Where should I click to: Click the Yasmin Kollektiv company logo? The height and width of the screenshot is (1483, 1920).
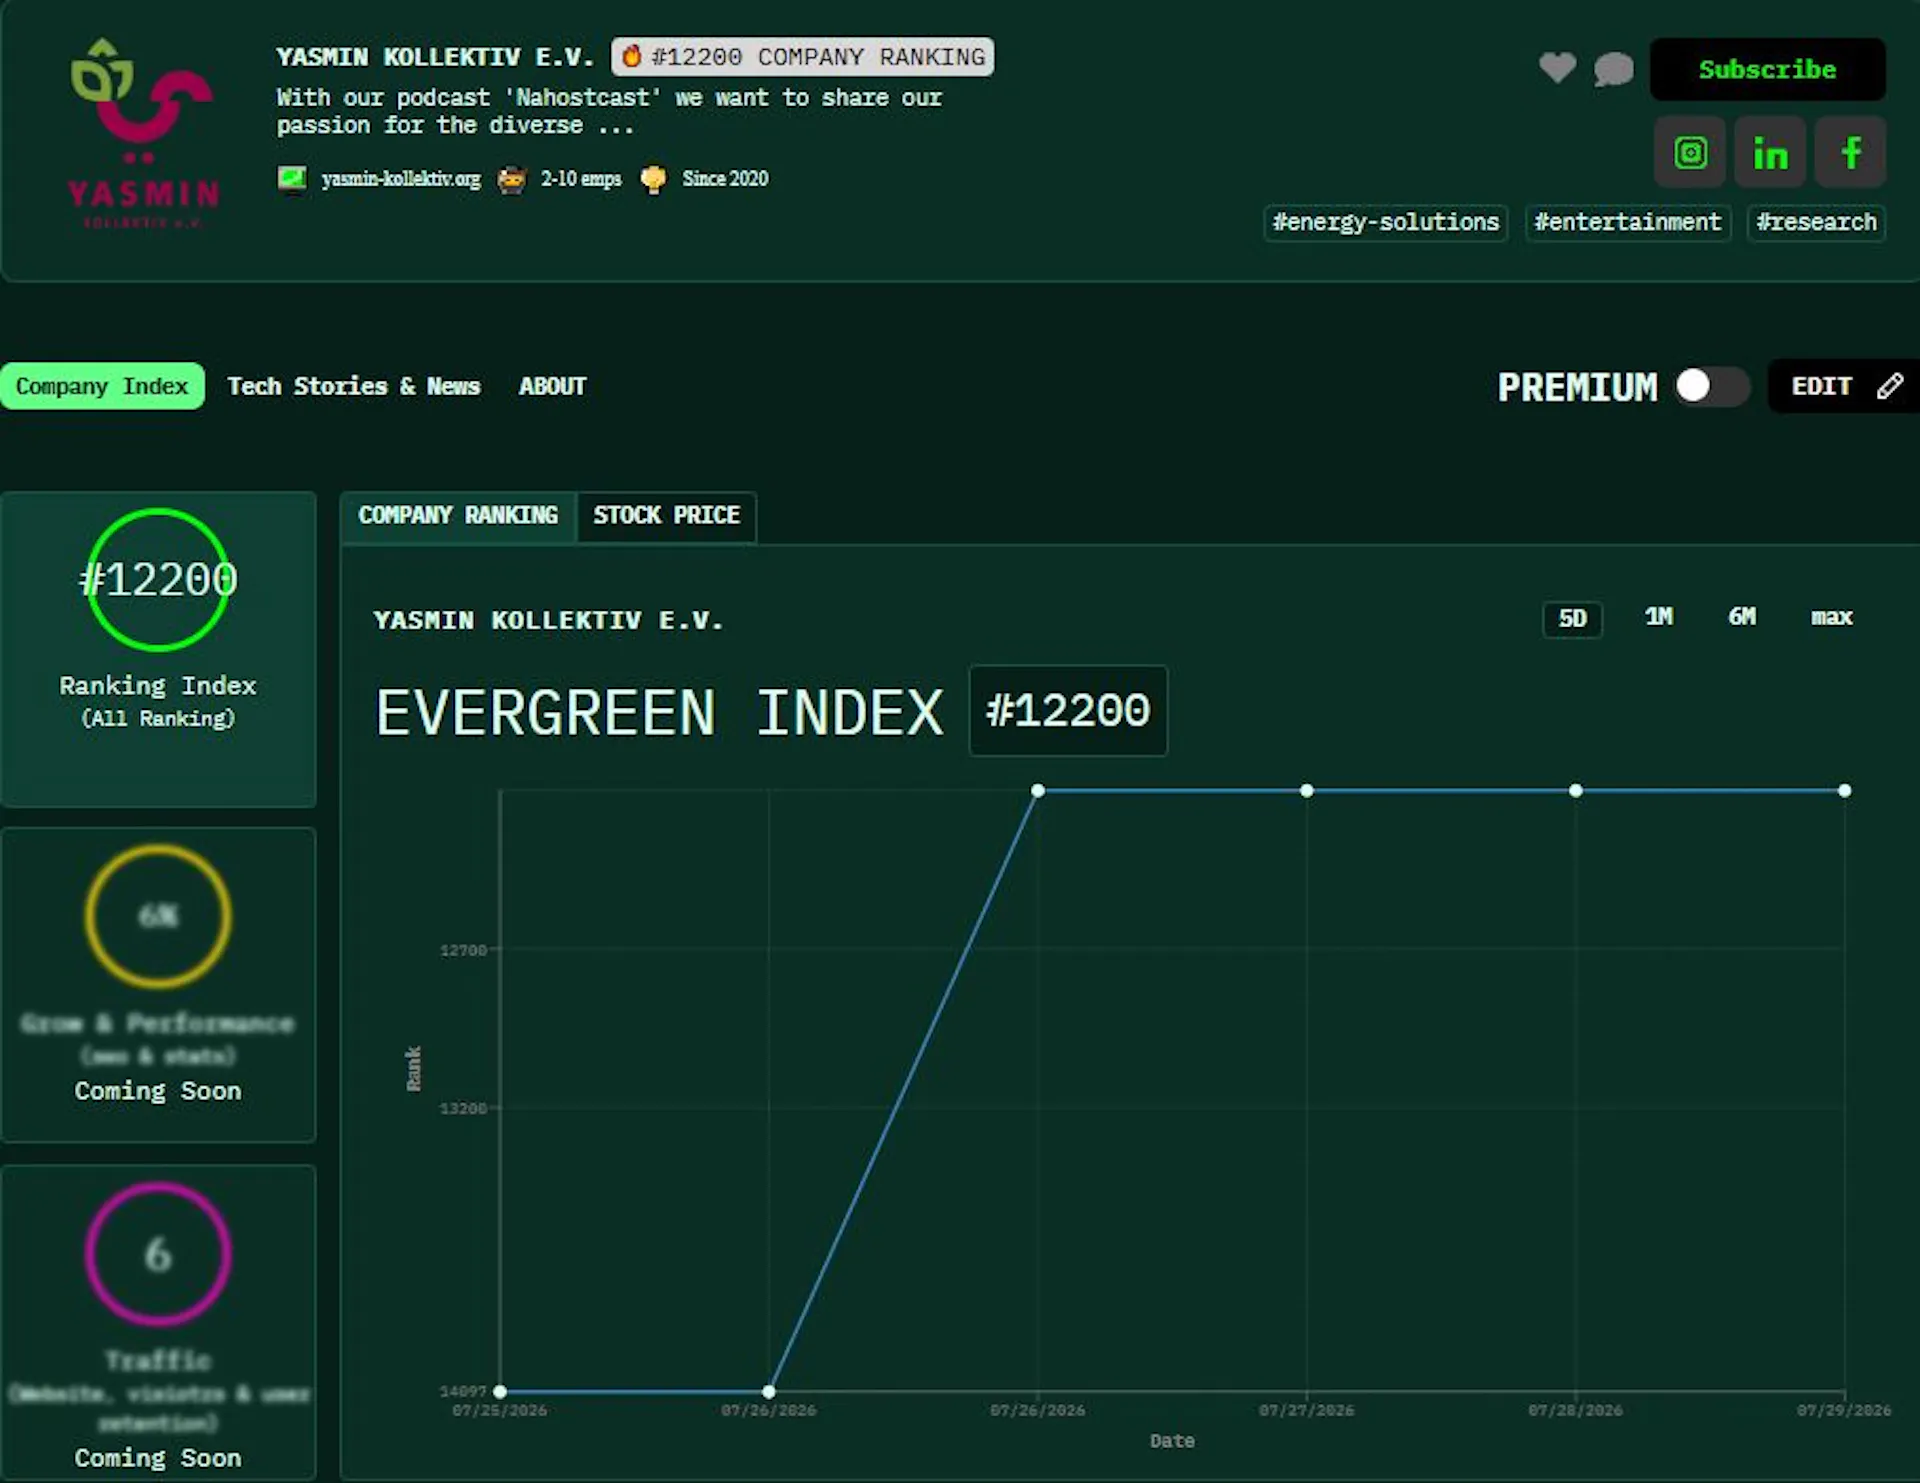click(x=143, y=133)
